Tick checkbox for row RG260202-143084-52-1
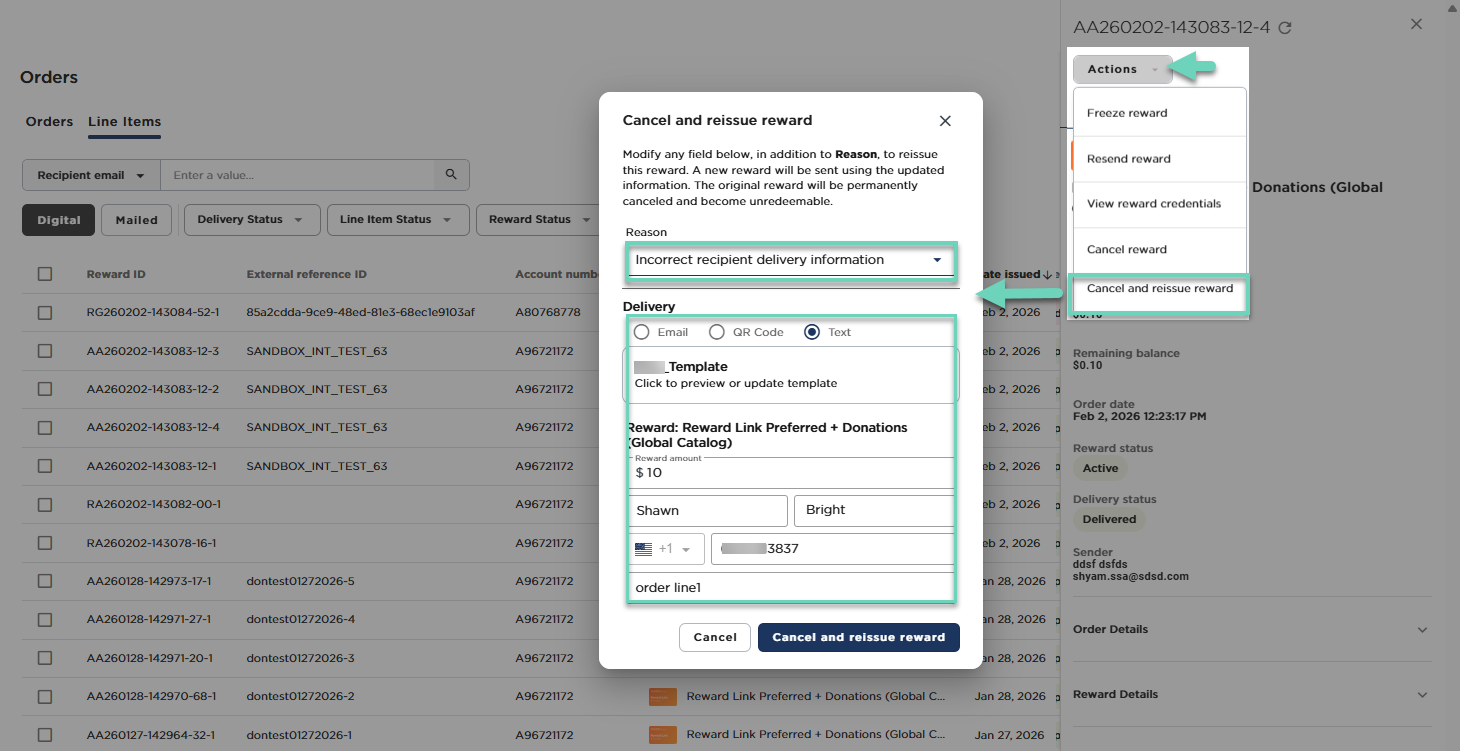 (45, 313)
